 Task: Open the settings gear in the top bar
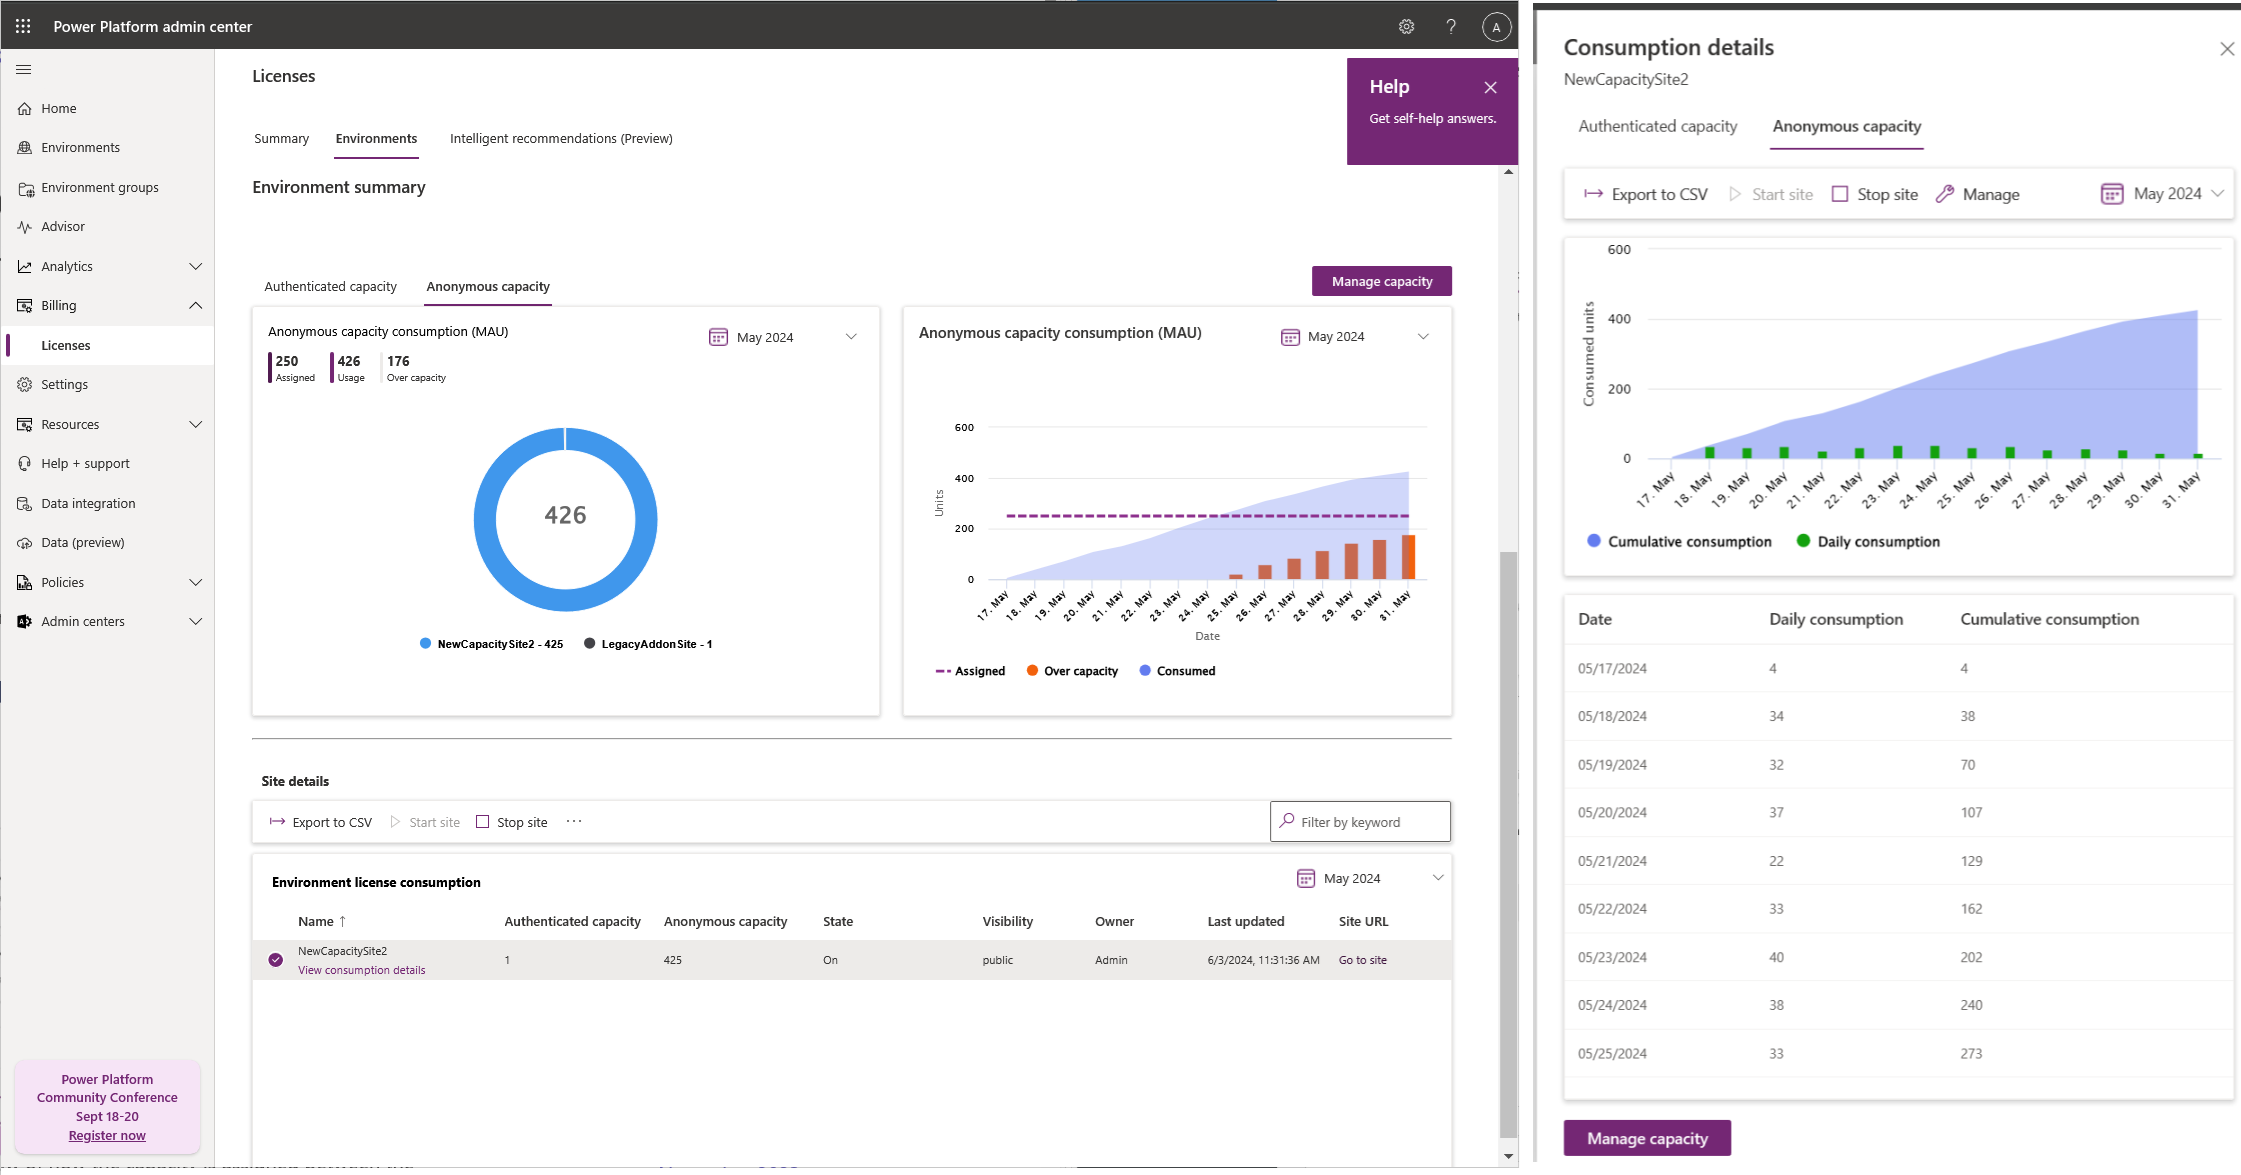tap(1406, 26)
